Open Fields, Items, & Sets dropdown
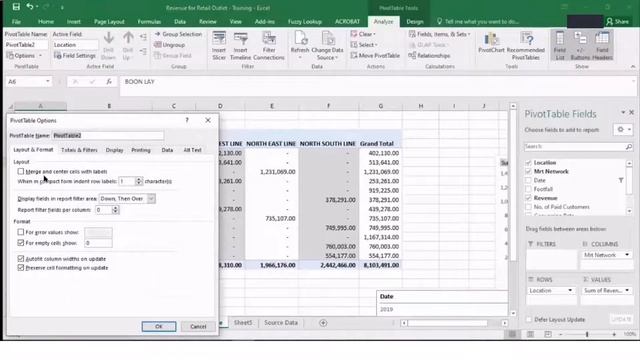640x360 pixels. click(440, 34)
